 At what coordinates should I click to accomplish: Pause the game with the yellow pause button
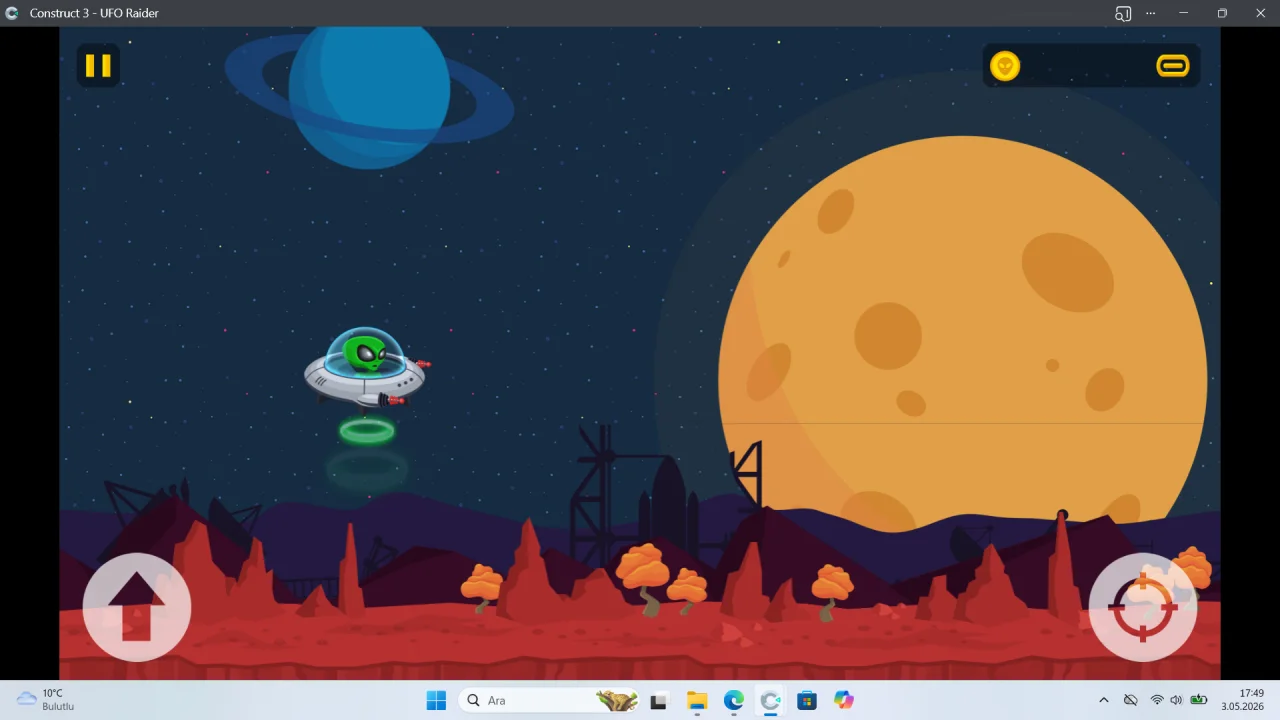click(x=98, y=66)
